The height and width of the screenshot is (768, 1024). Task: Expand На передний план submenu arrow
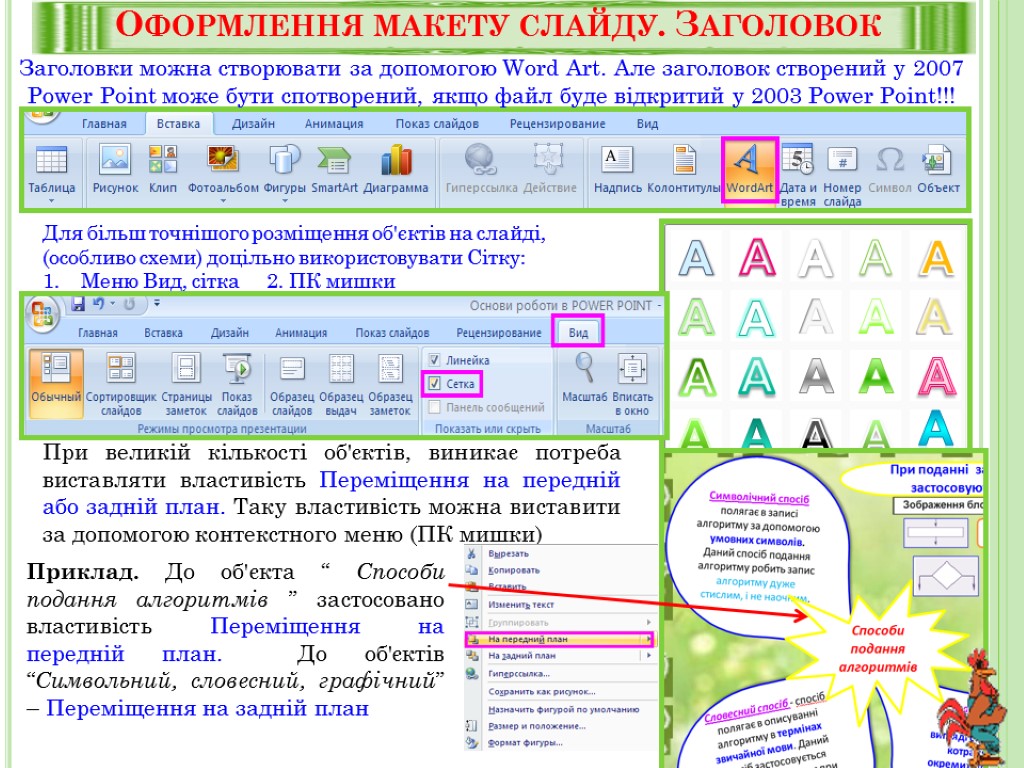pyautogui.click(x=648, y=639)
